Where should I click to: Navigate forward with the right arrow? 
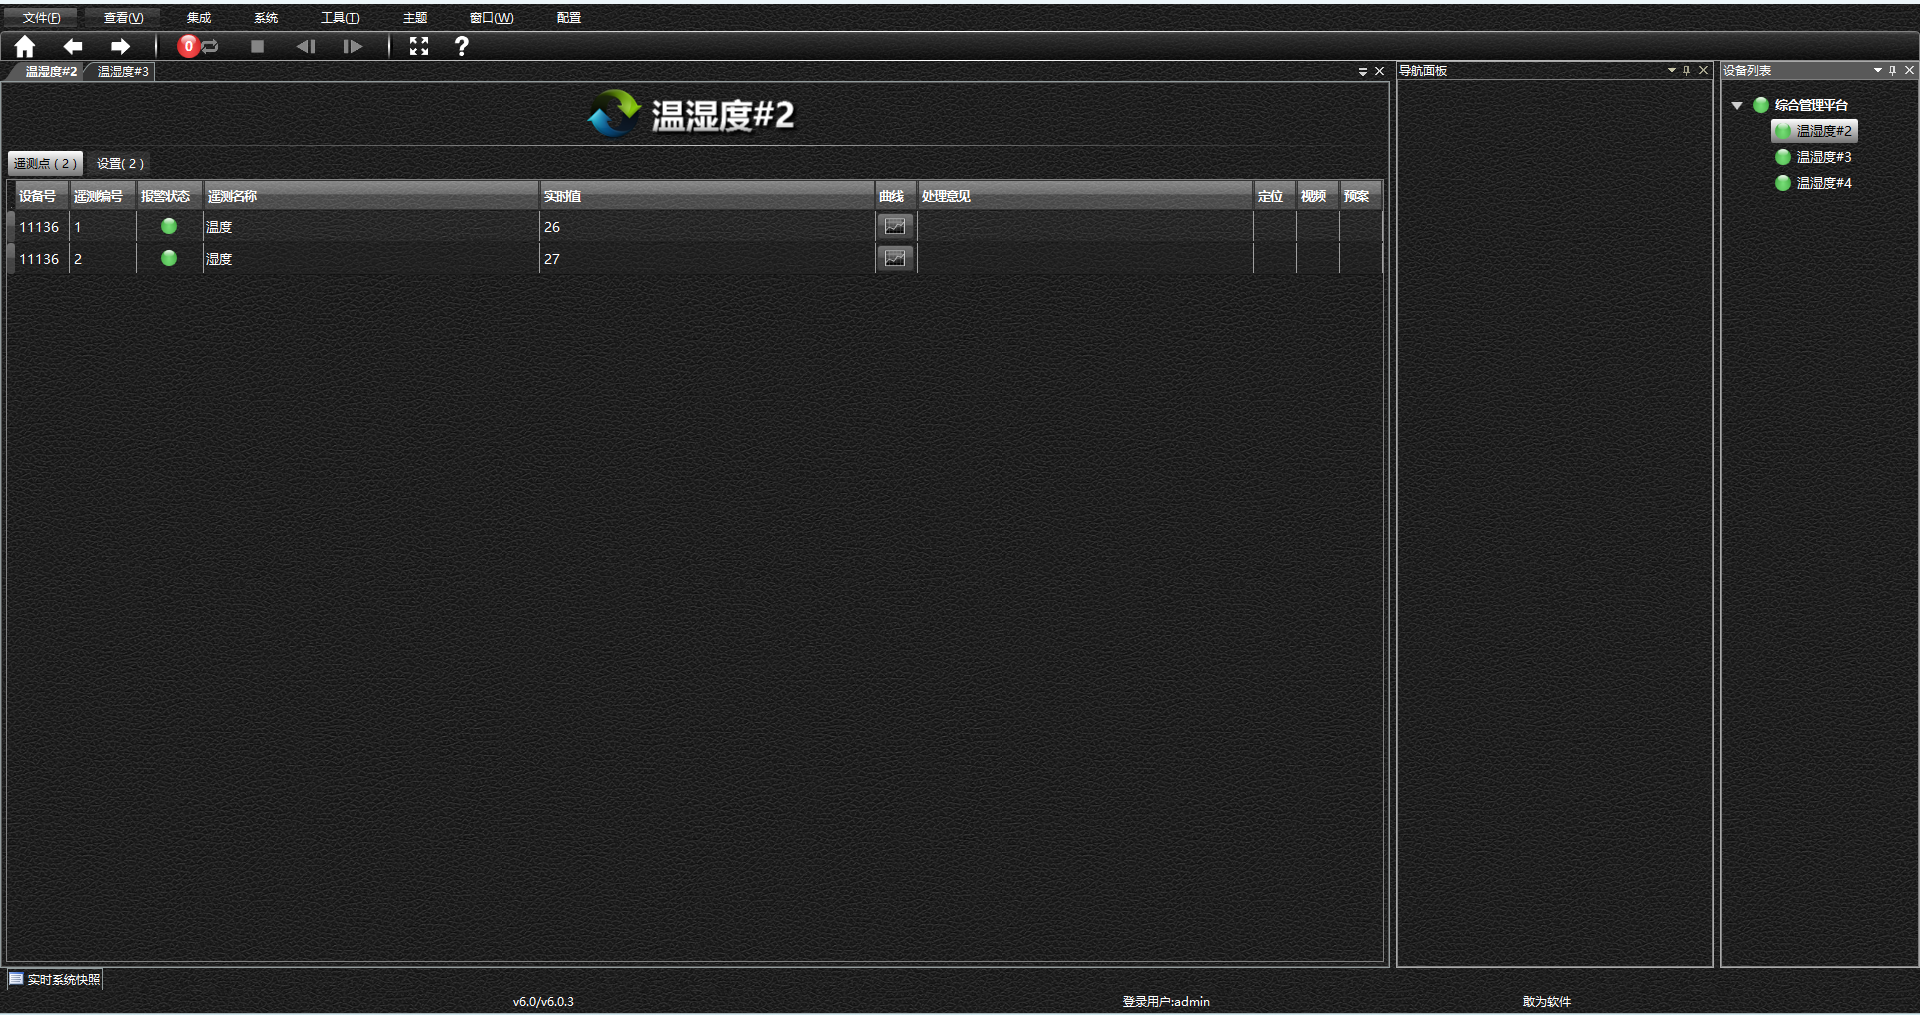pos(120,46)
